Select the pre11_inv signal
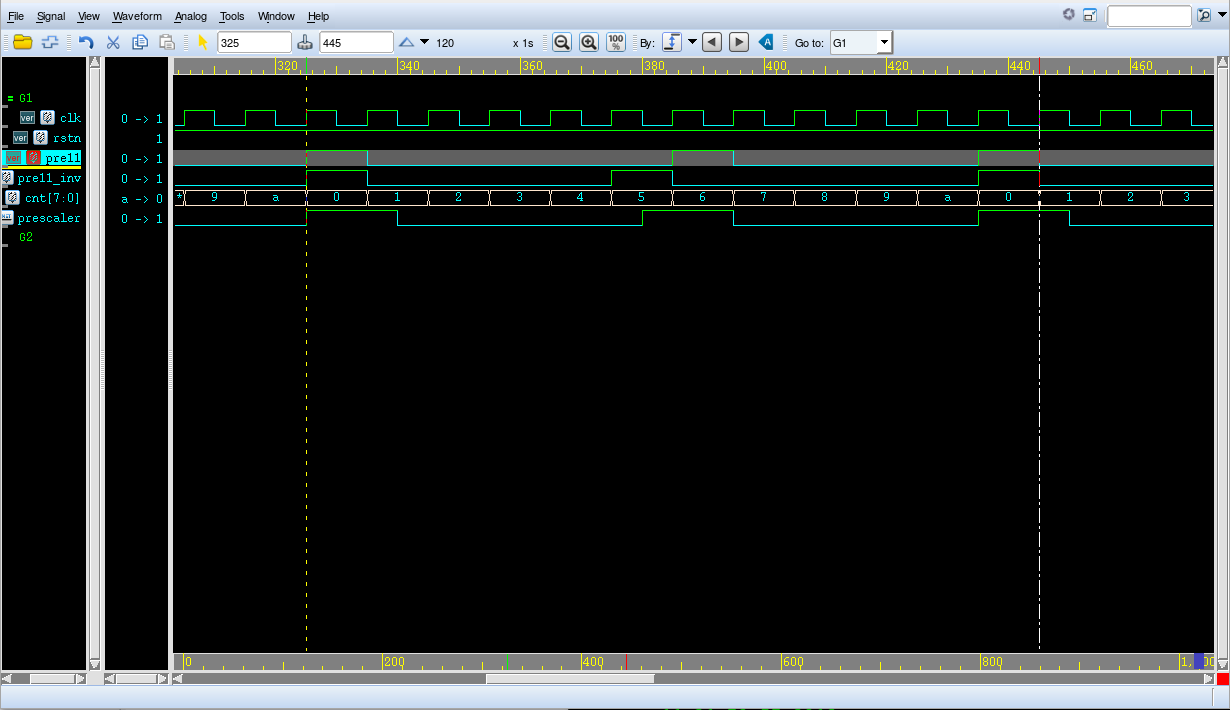 click(x=49, y=178)
